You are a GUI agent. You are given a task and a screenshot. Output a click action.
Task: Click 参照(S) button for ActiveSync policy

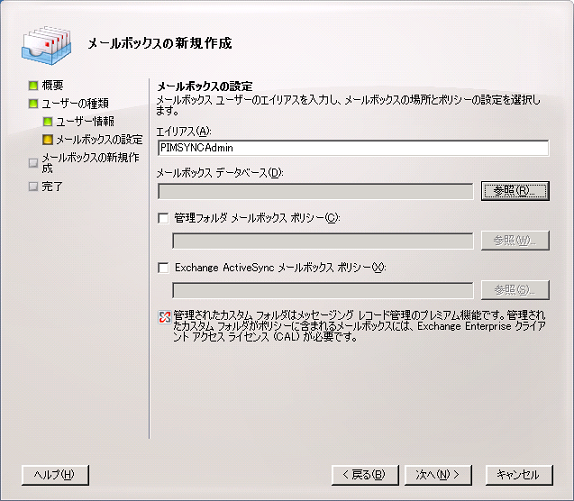515,290
